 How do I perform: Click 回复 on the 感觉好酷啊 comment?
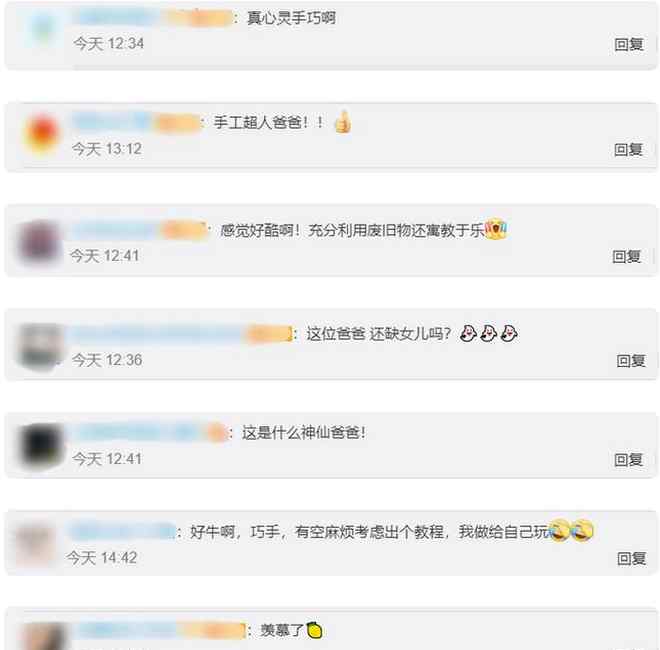(626, 256)
